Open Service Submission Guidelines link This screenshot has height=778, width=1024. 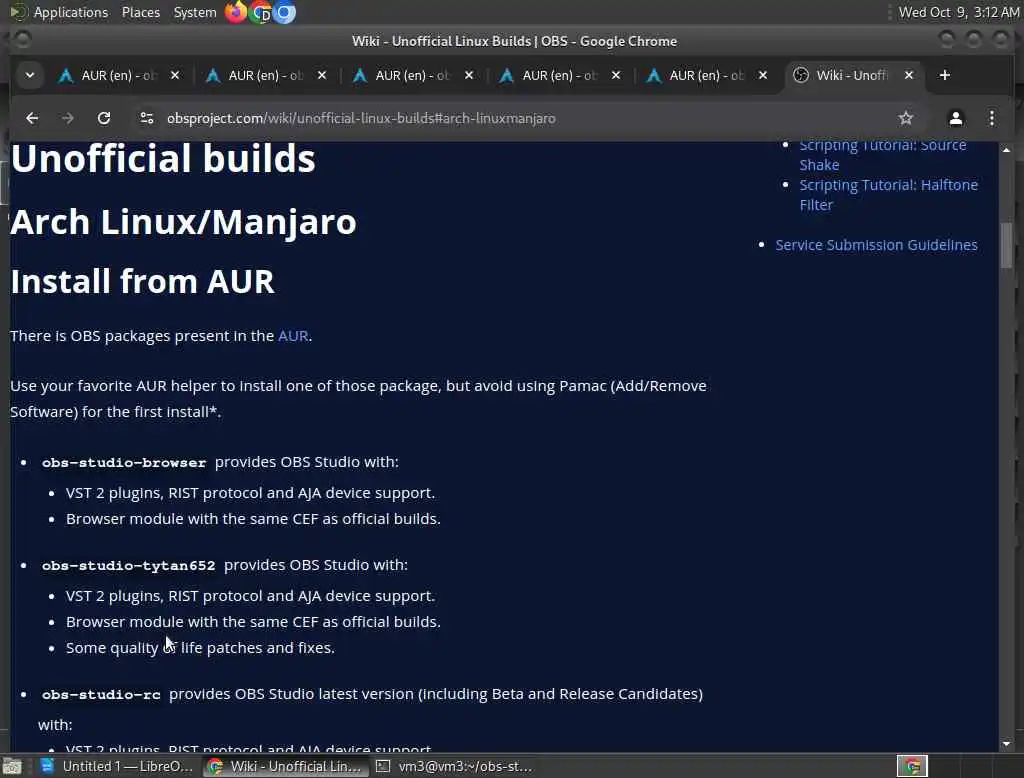tap(876, 245)
